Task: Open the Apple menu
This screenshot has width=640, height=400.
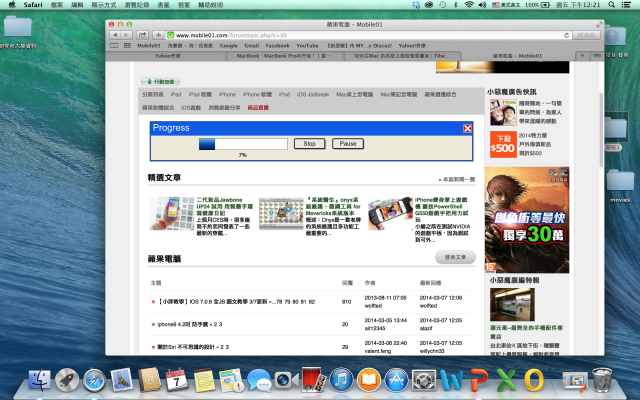Action: pyautogui.click(x=12, y=5)
